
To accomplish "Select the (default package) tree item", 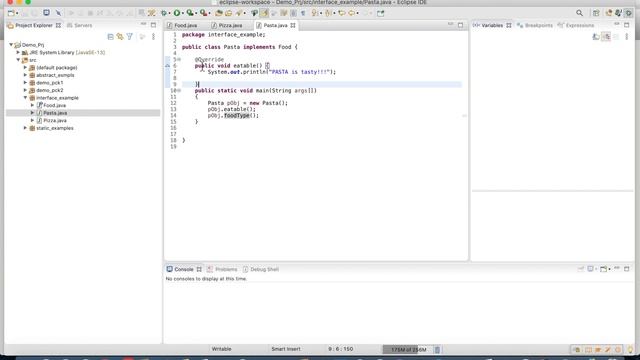I will tap(56, 68).
